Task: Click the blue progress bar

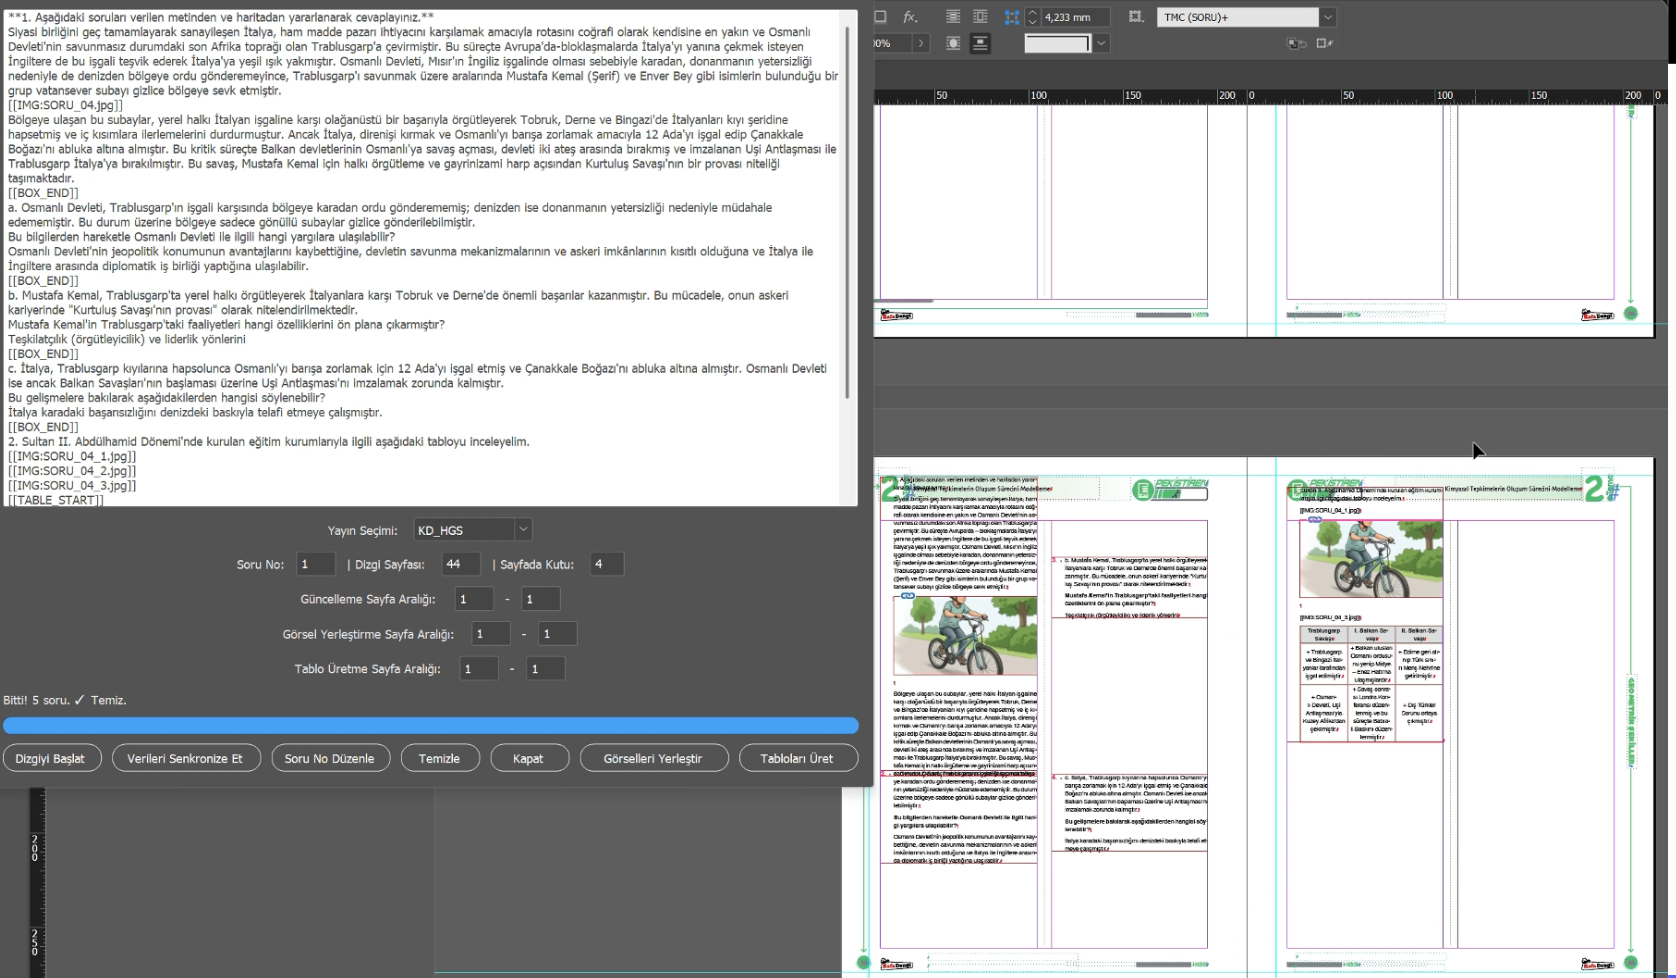Action: [430, 726]
